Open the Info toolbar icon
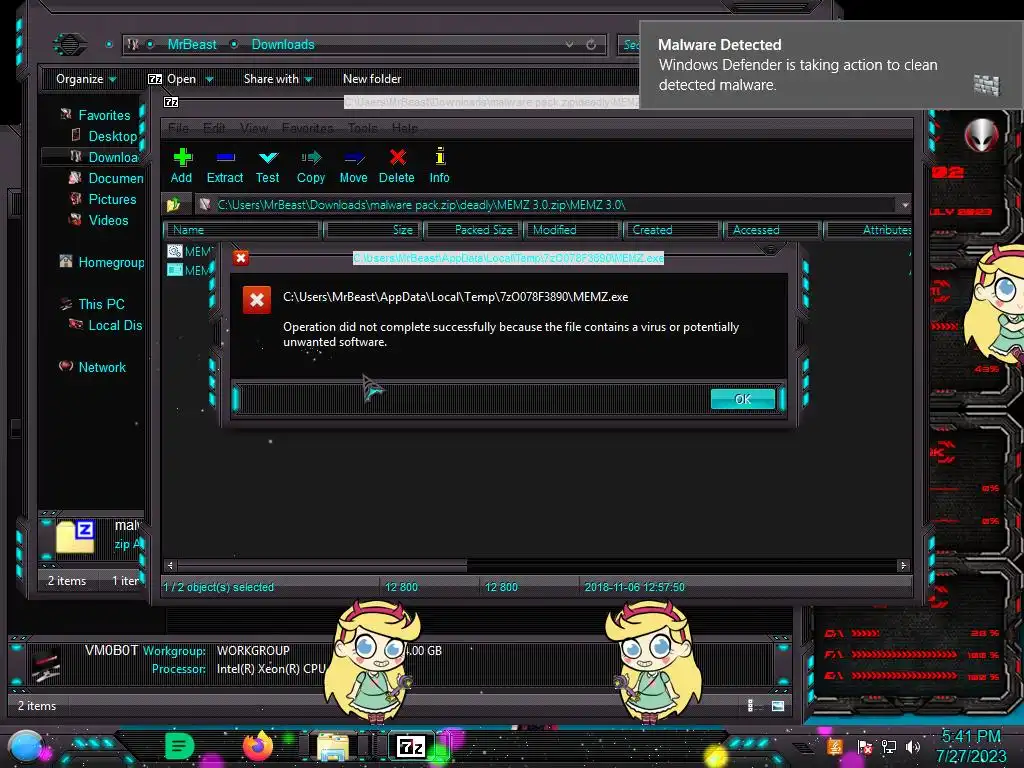The height and width of the screenshot is (768, 1024). click(440, 166)
